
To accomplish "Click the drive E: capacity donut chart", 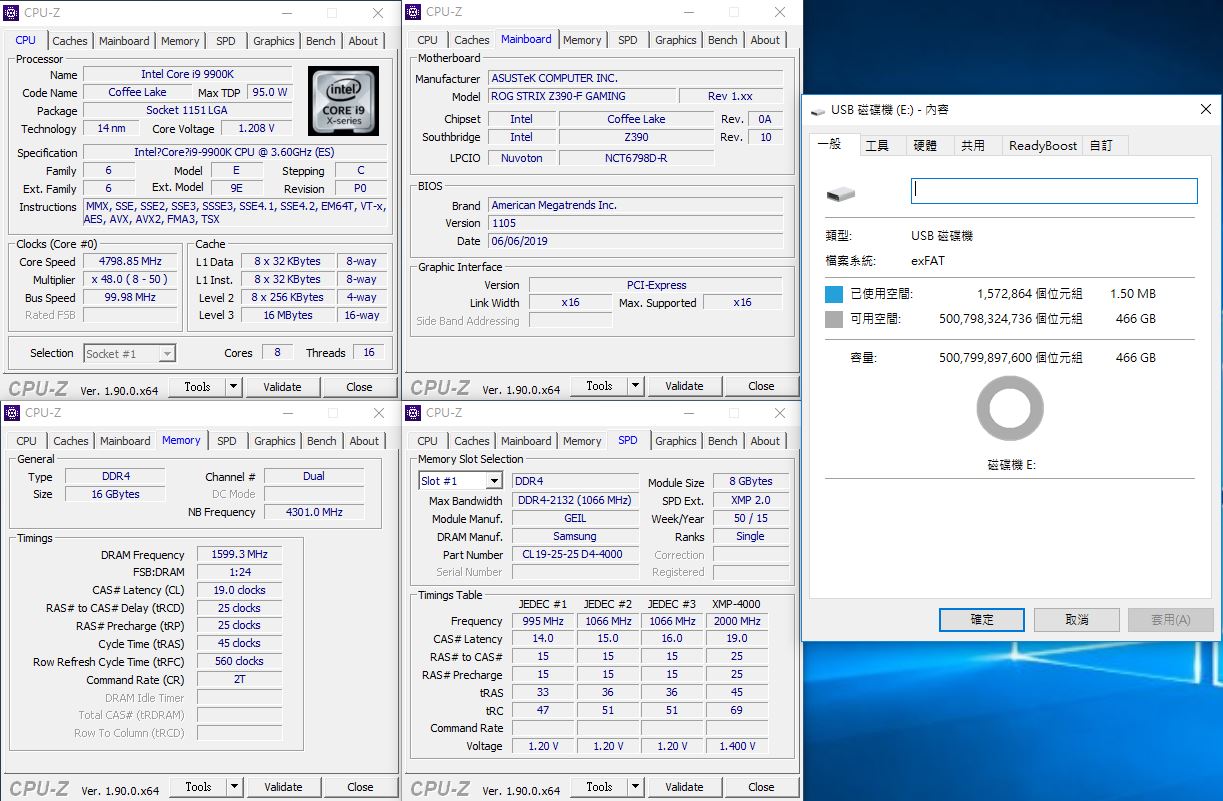I will [1010, 408].
